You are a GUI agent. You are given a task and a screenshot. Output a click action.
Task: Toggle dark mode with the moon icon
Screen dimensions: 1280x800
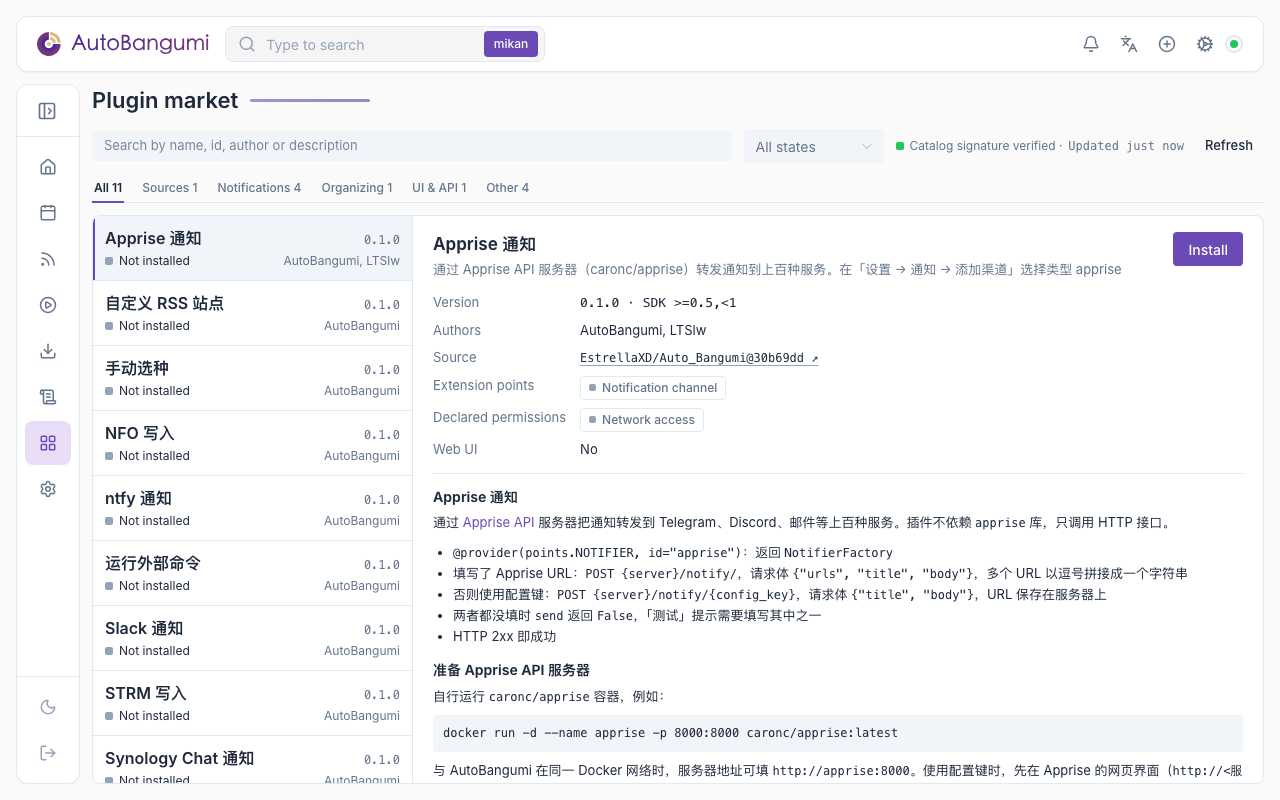click(48, 707)
